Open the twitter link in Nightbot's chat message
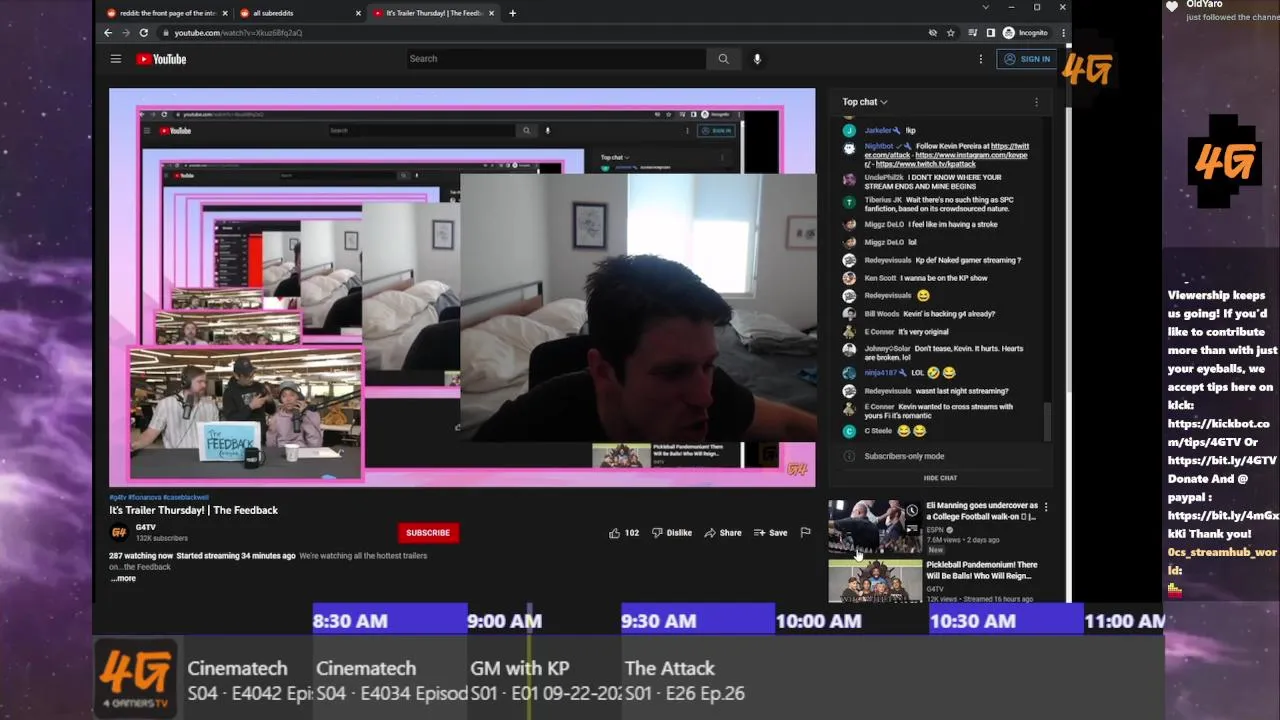This screenshot has width=1280, height=720. click(1010, 146)
